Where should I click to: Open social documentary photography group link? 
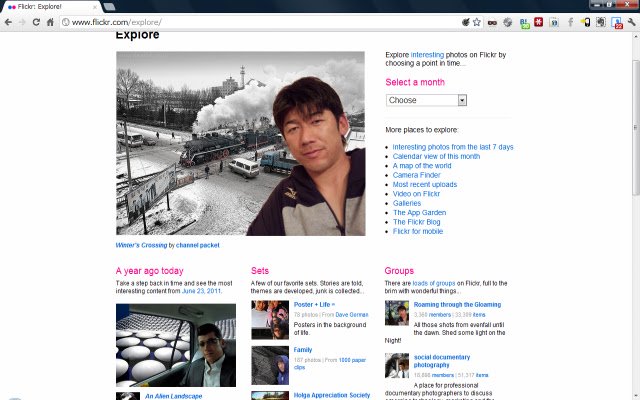(x=442, y=361)
